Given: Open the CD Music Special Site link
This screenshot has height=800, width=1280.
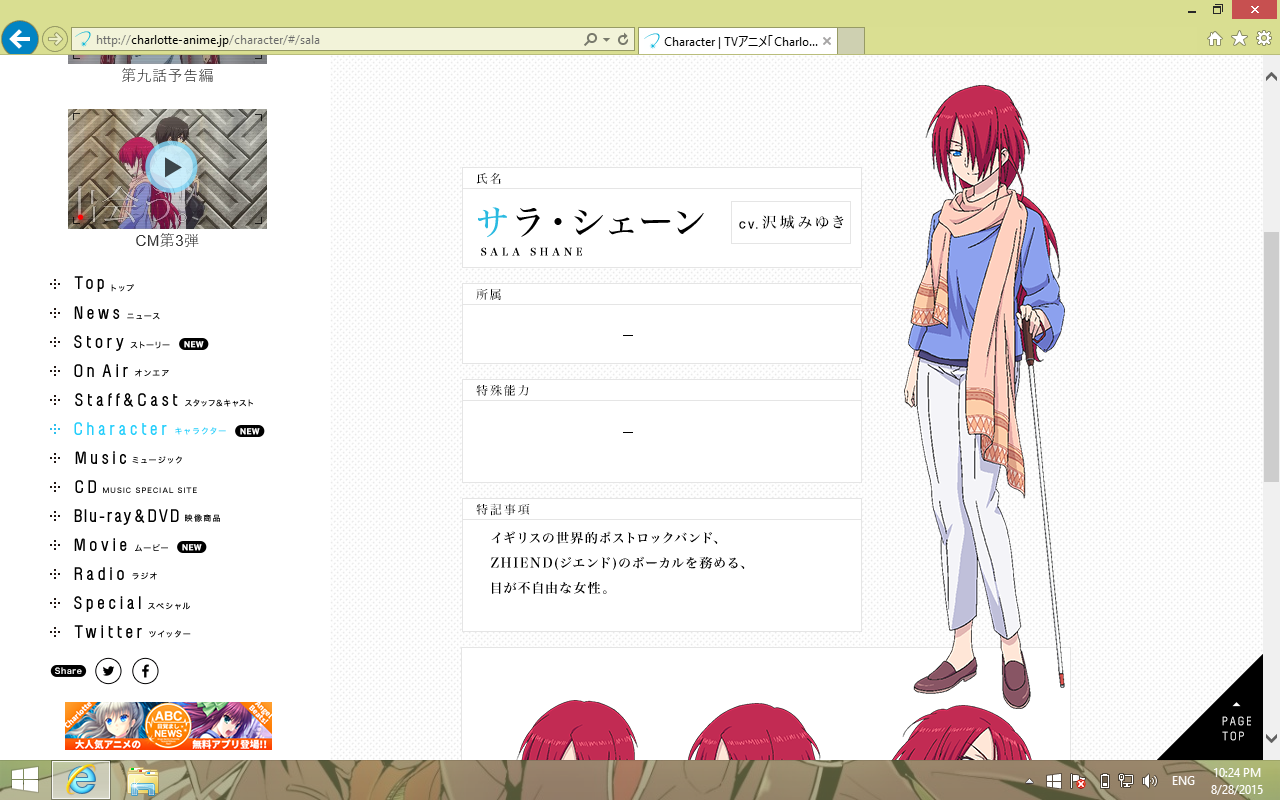Looking at the screenshot, I should 136,488.
